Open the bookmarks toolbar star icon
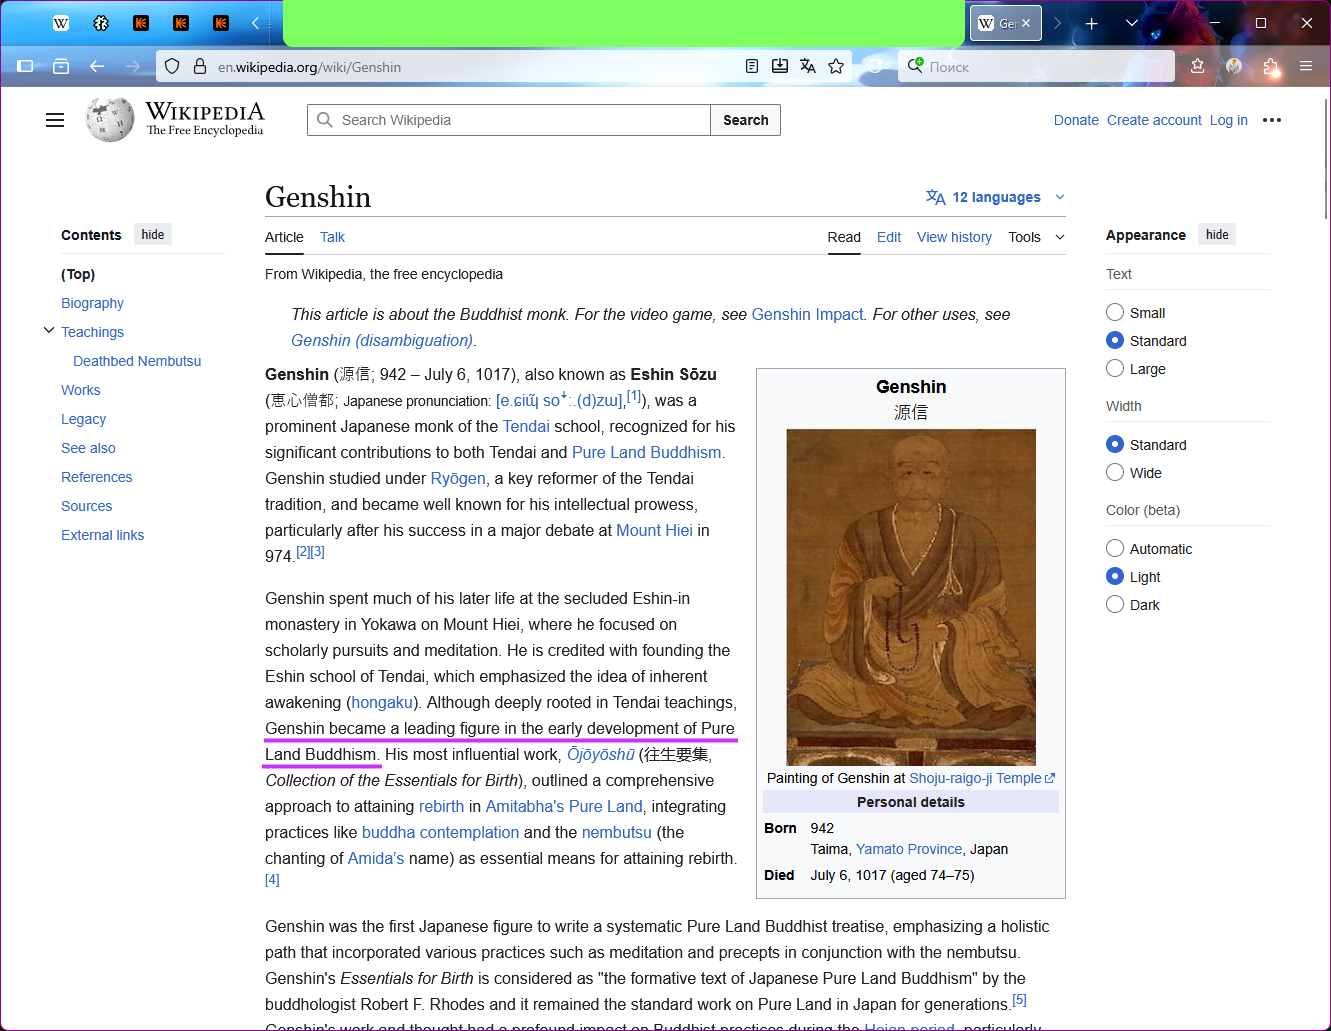The height and width of the screenshot is (1031, 1331). click(1198, 66)
